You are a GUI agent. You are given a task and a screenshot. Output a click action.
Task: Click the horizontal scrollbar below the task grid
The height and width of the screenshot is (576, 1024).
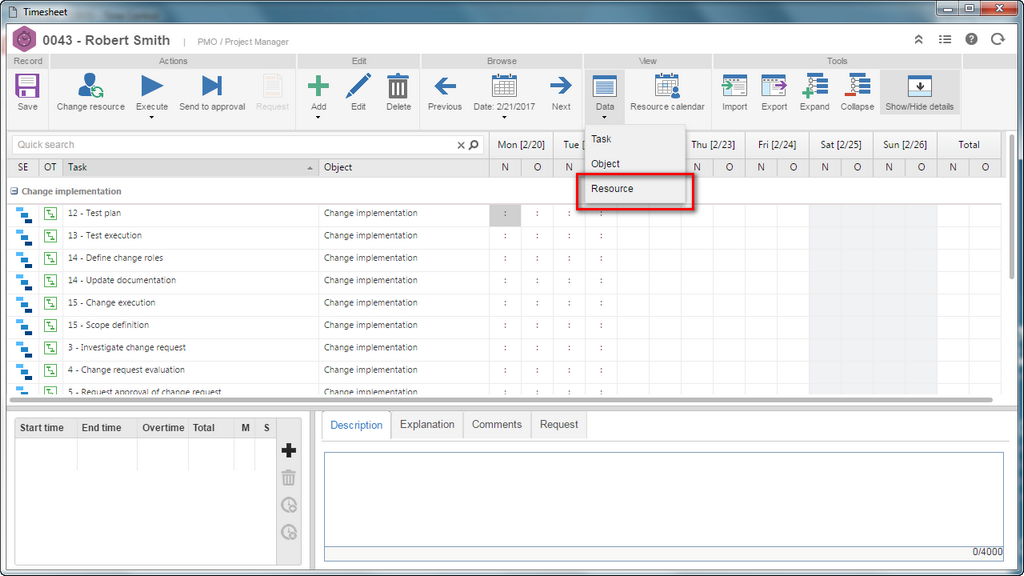click(501, 400)
